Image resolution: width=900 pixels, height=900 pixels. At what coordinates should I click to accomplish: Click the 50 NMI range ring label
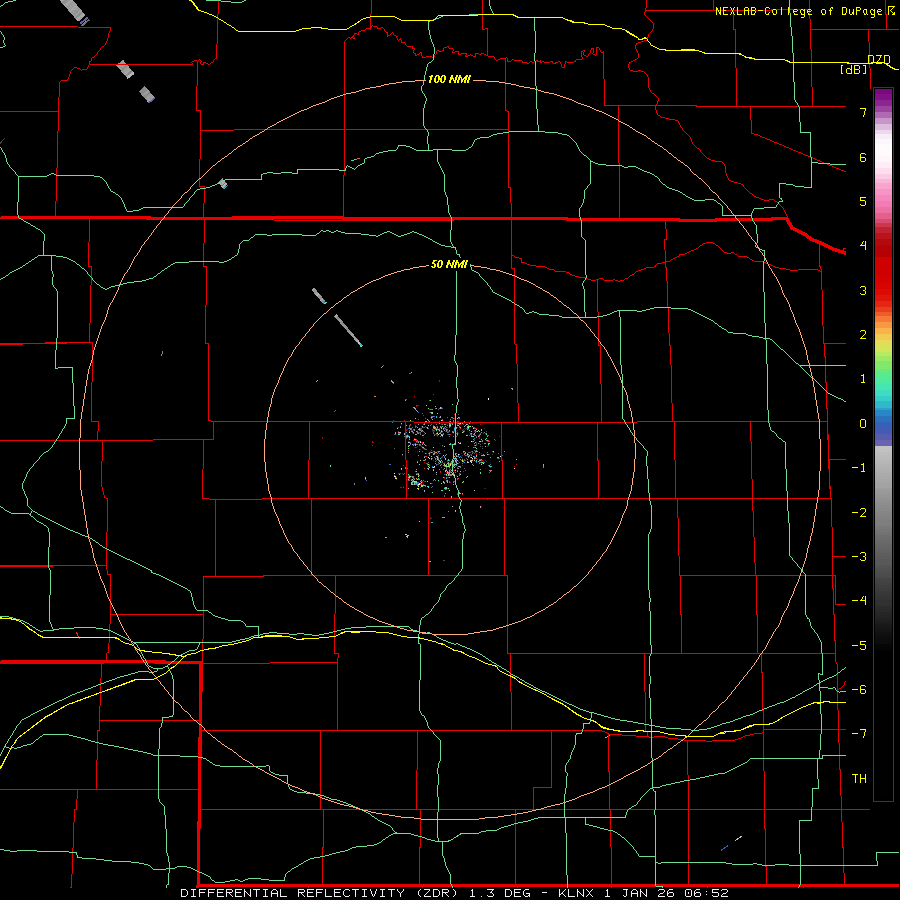[x=449, y=264]
